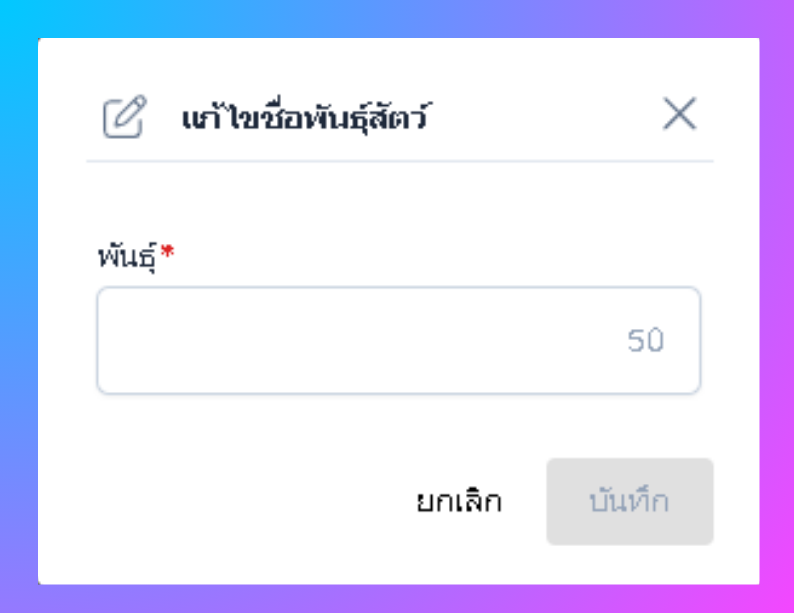The image size is (794, 613).
Task: Select the edit-note icon beside the title
Action: tap(124, 117)
